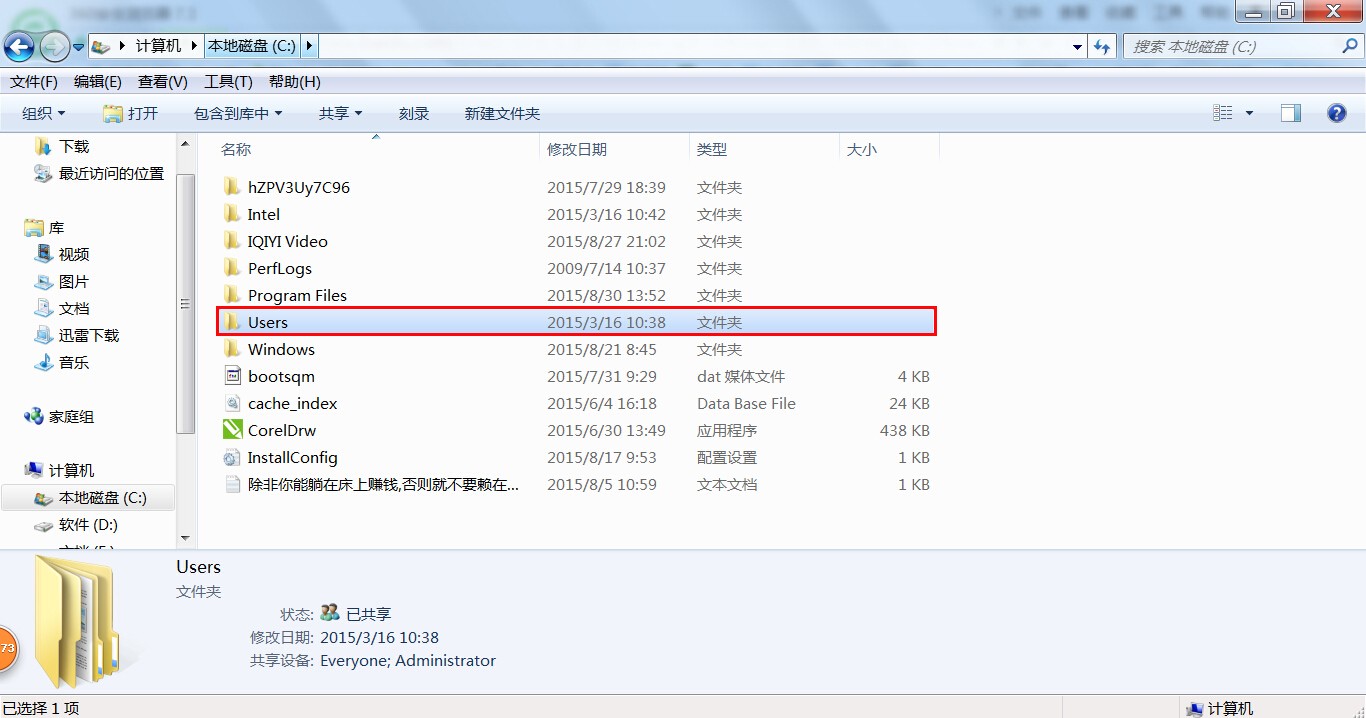Toggle the preview pane icon
This screenshot has width=1366, height=718.
point(1291,113)
